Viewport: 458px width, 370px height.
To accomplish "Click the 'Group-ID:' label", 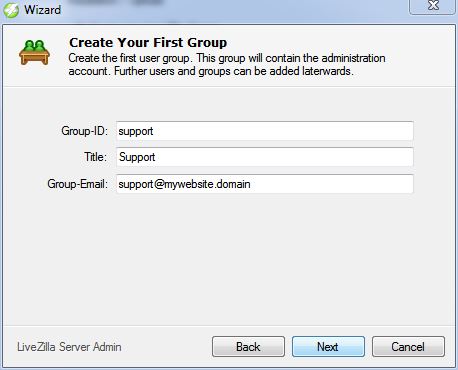I will tap(85, 131).
